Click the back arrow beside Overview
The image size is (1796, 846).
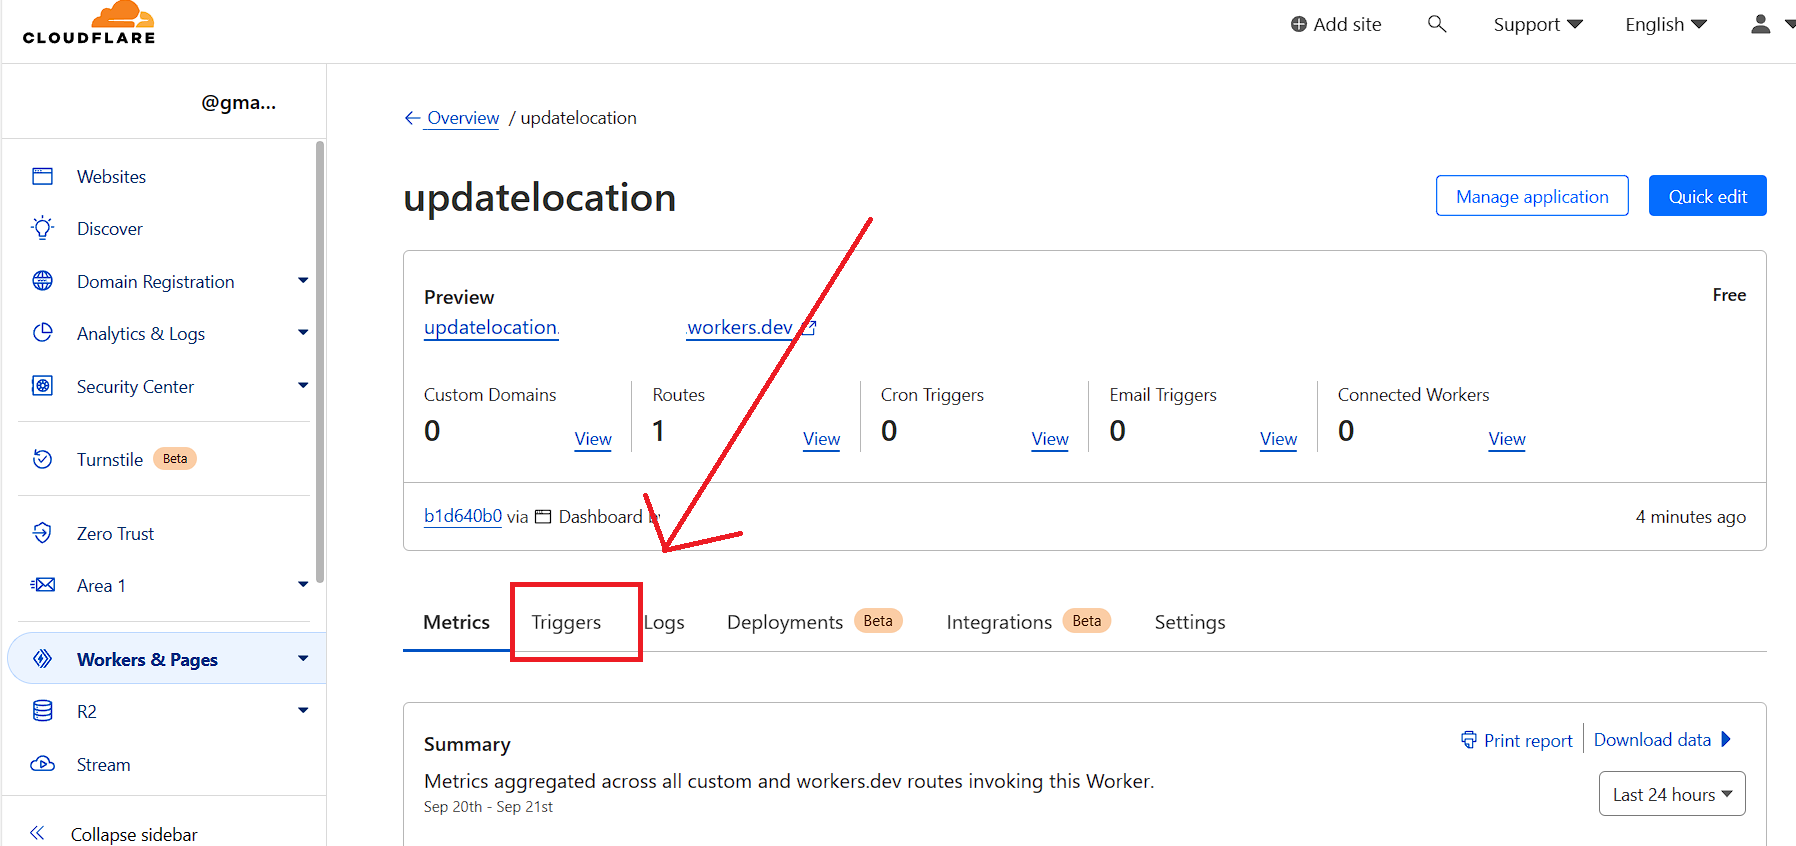click(x=412, y=118)
